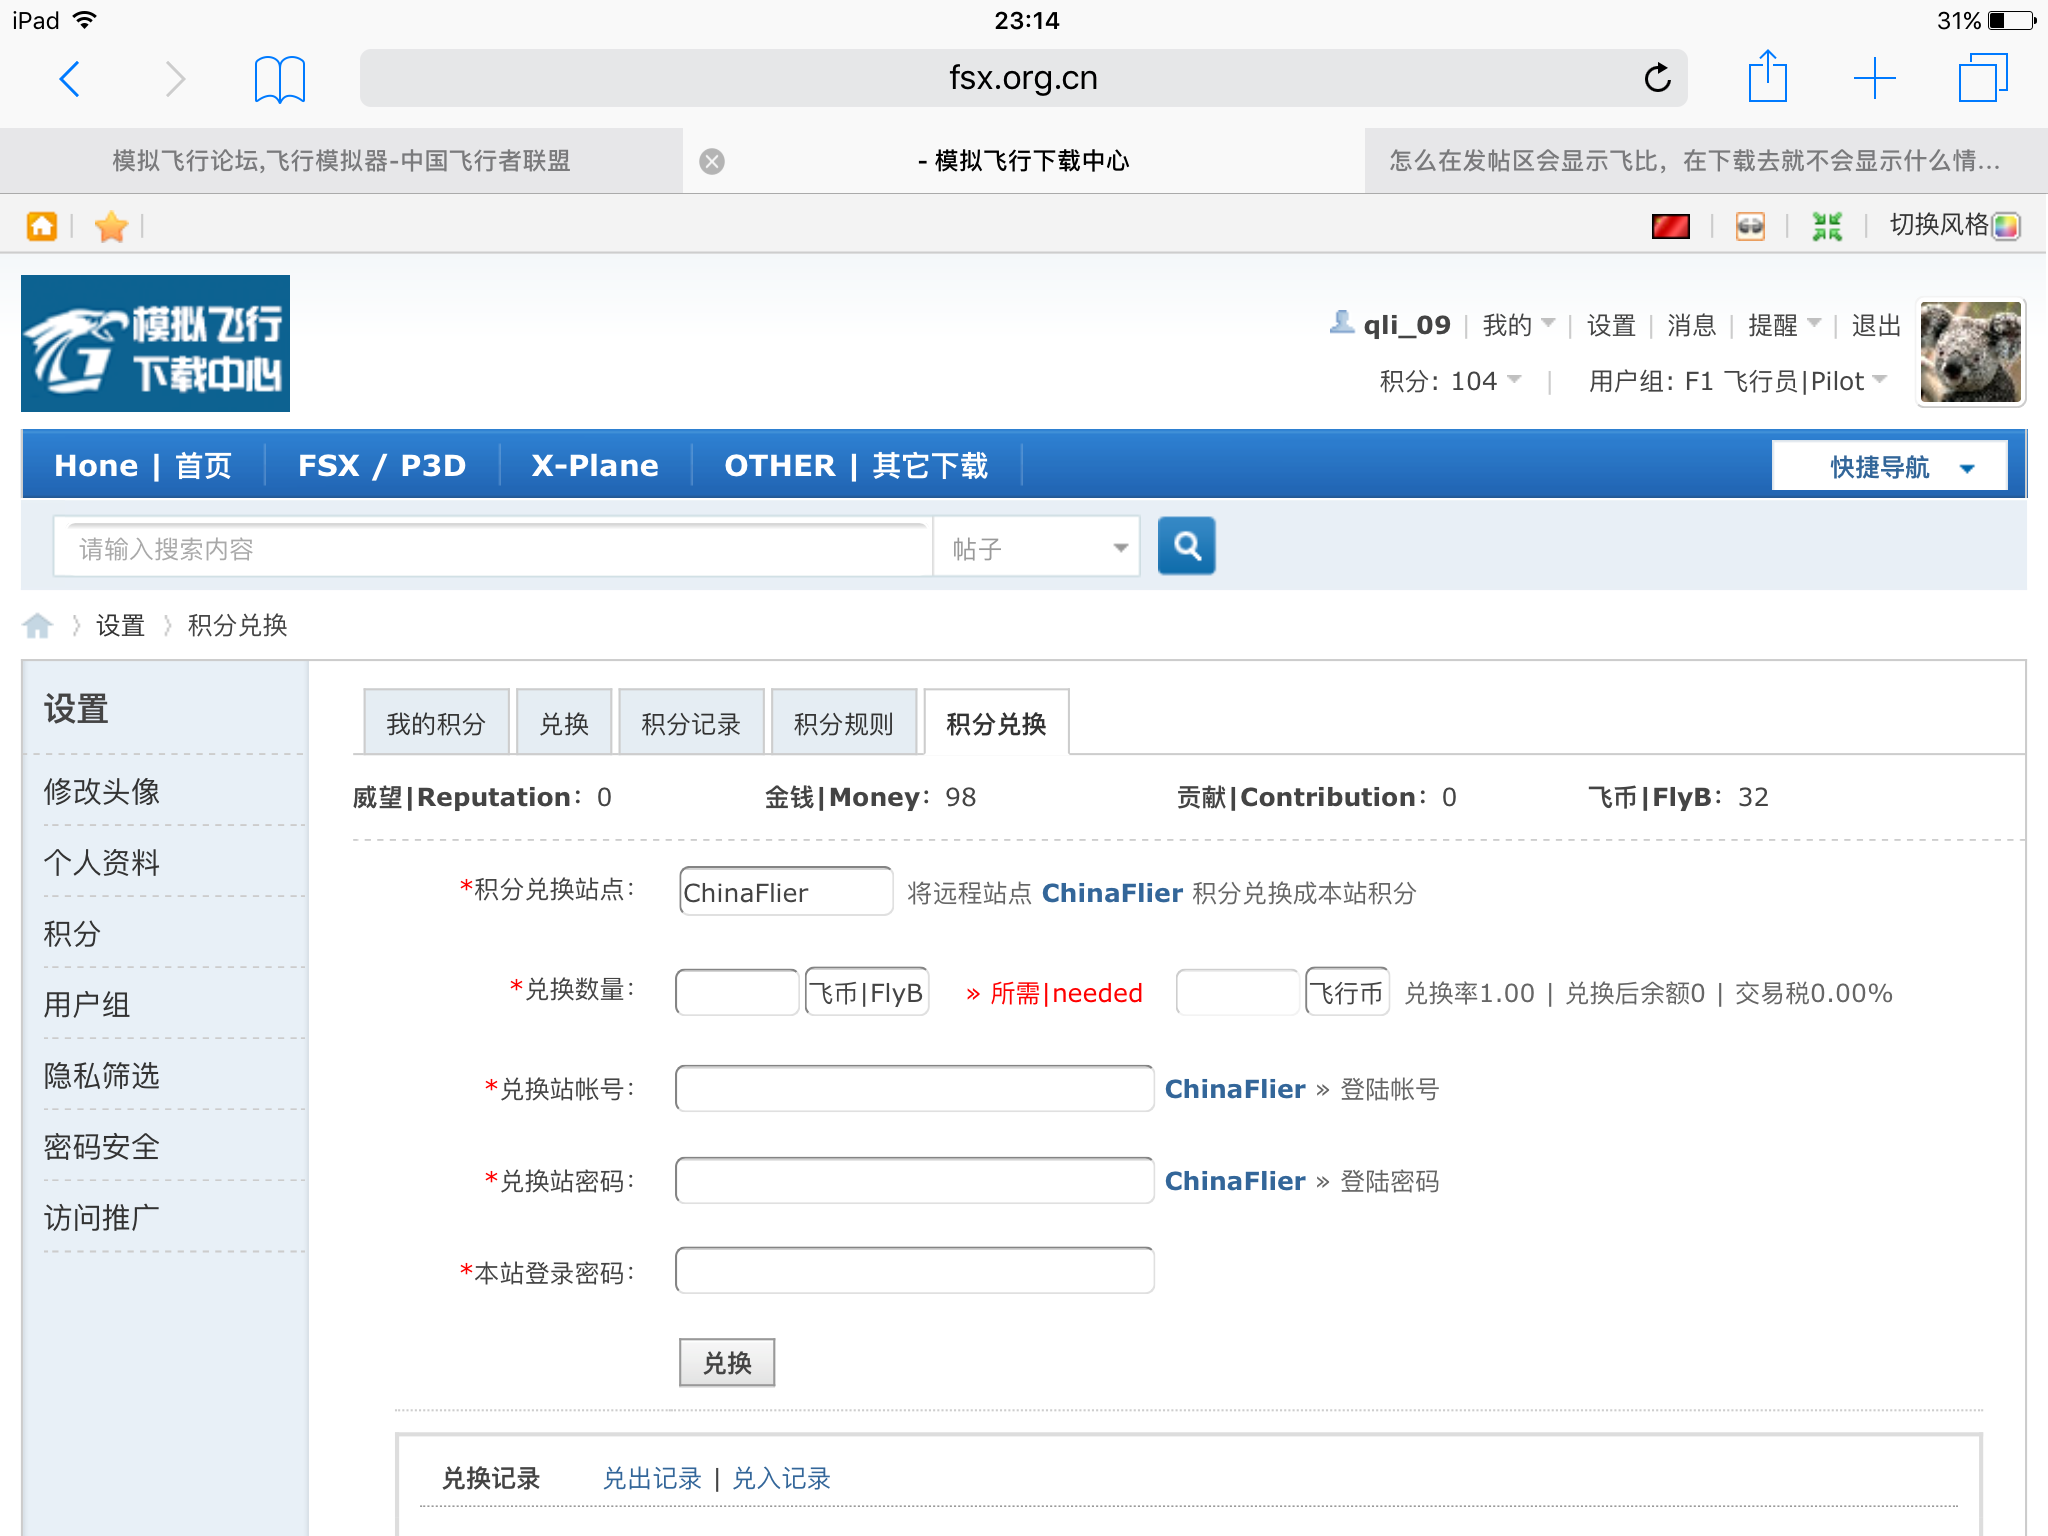Open 访问推广 in sidebar
This screenshot has height=1536, width=2048.
click(101, 1217)
